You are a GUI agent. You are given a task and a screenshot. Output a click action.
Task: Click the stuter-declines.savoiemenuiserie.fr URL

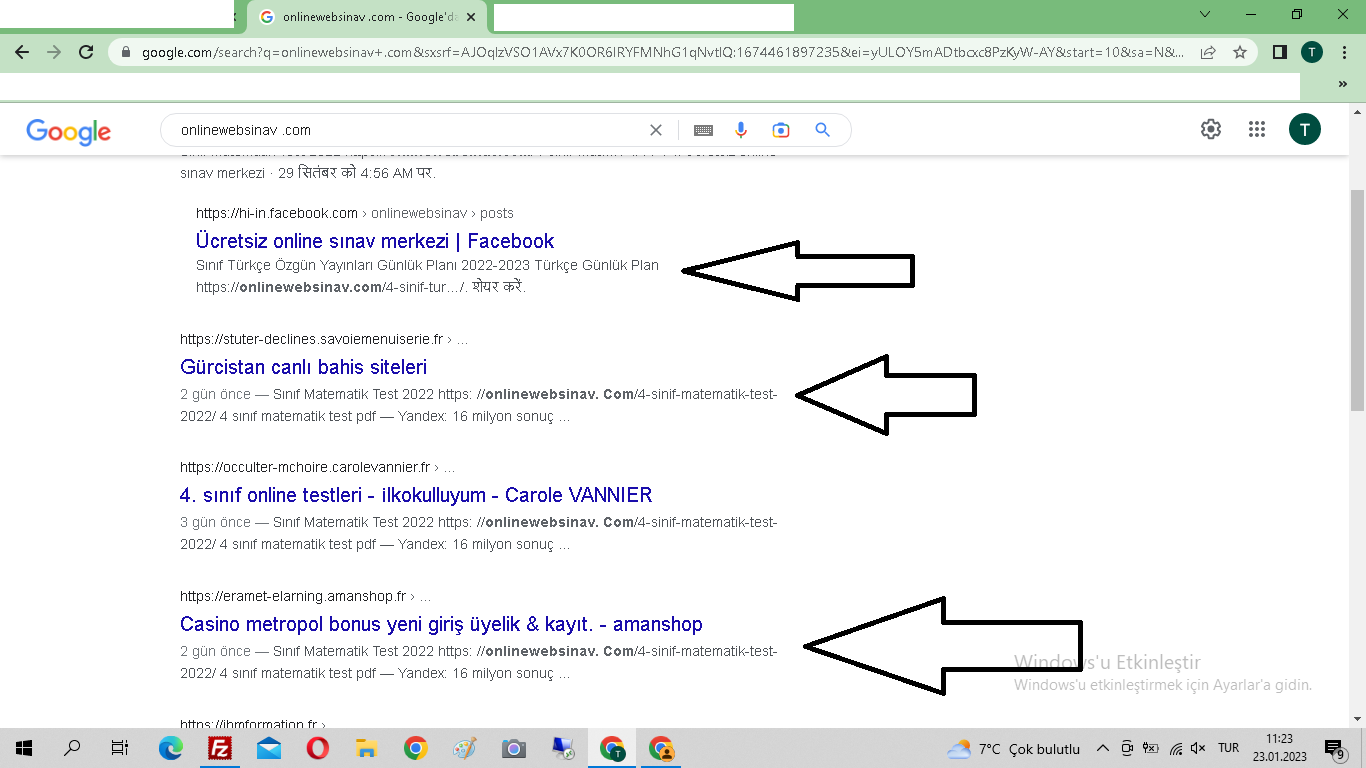click(312, 340)
